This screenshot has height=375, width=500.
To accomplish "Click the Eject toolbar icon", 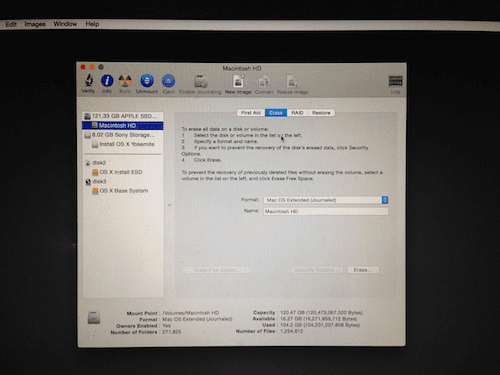I will click(168, 80).
